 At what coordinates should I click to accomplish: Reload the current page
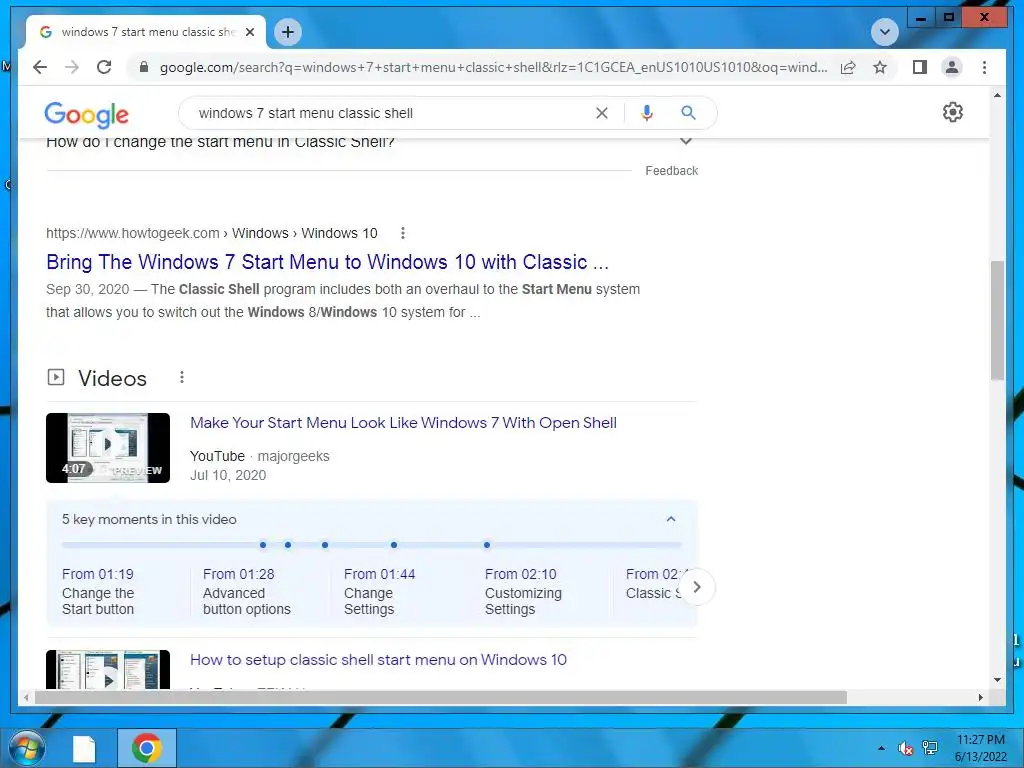(x=104, y=67)
